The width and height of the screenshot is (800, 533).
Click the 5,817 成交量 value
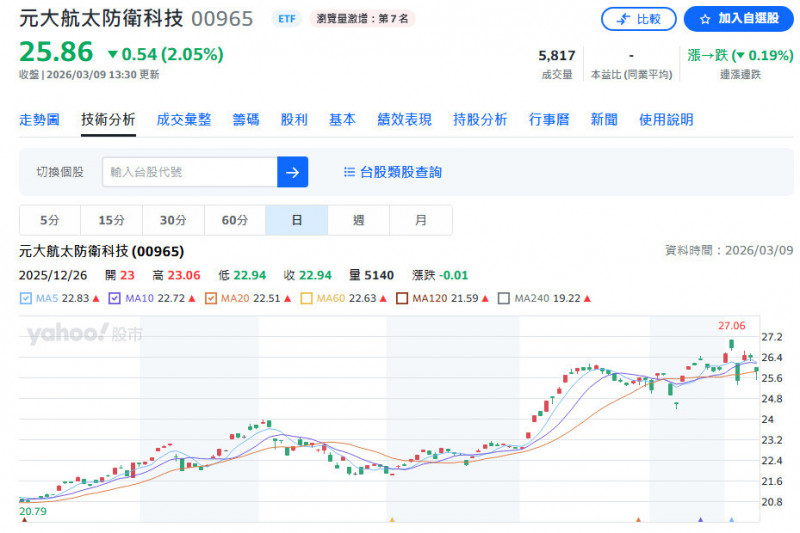[557, 55]
